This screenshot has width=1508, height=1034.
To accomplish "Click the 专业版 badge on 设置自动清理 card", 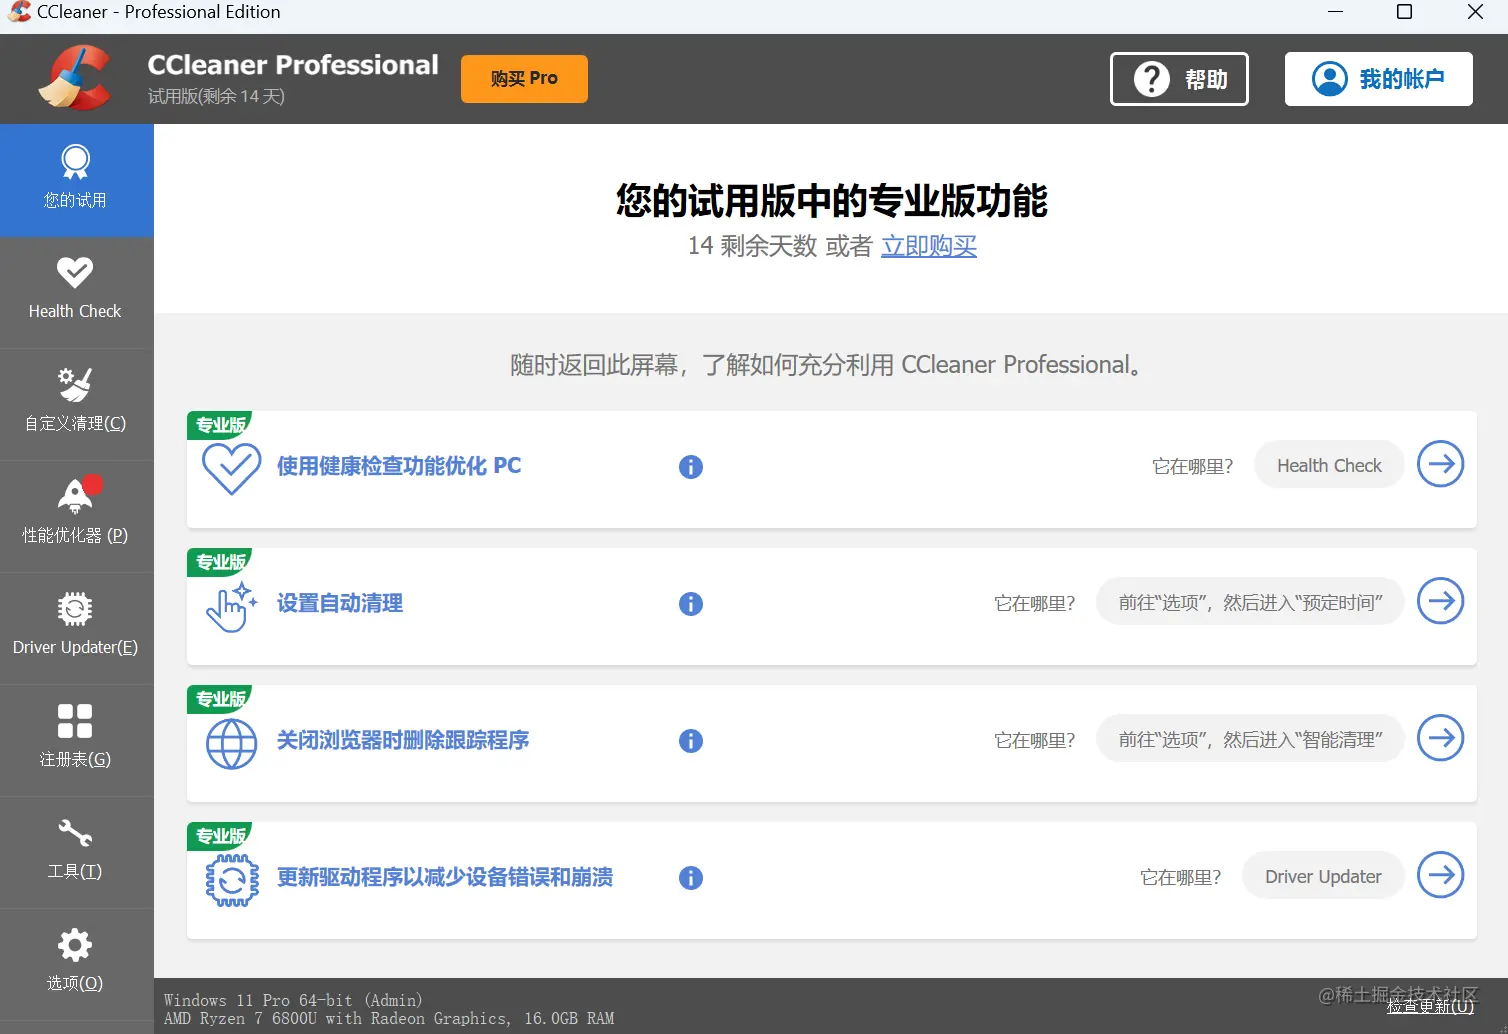I will 220,561.
